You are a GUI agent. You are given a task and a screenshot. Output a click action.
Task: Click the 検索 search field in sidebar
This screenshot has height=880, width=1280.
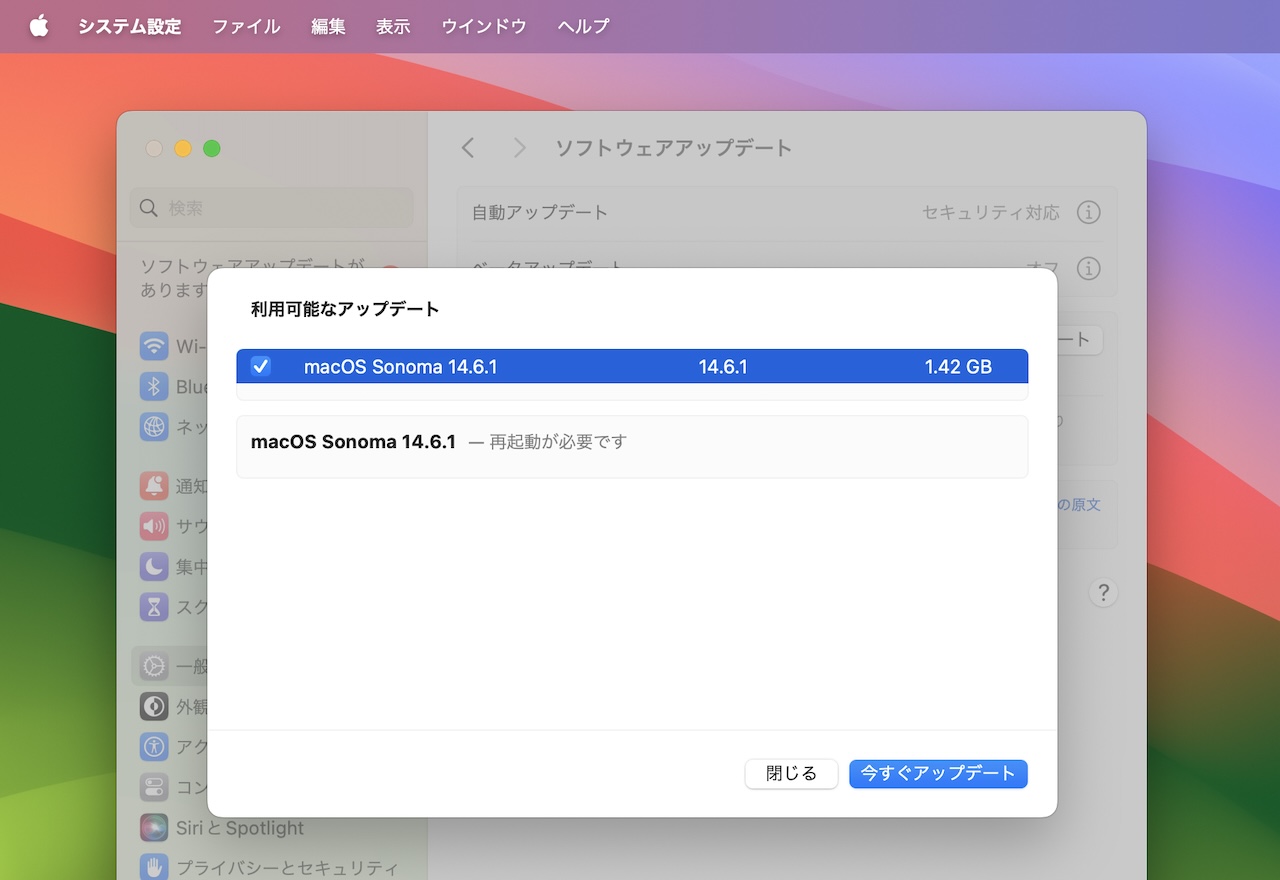click(x=271, y=208)
